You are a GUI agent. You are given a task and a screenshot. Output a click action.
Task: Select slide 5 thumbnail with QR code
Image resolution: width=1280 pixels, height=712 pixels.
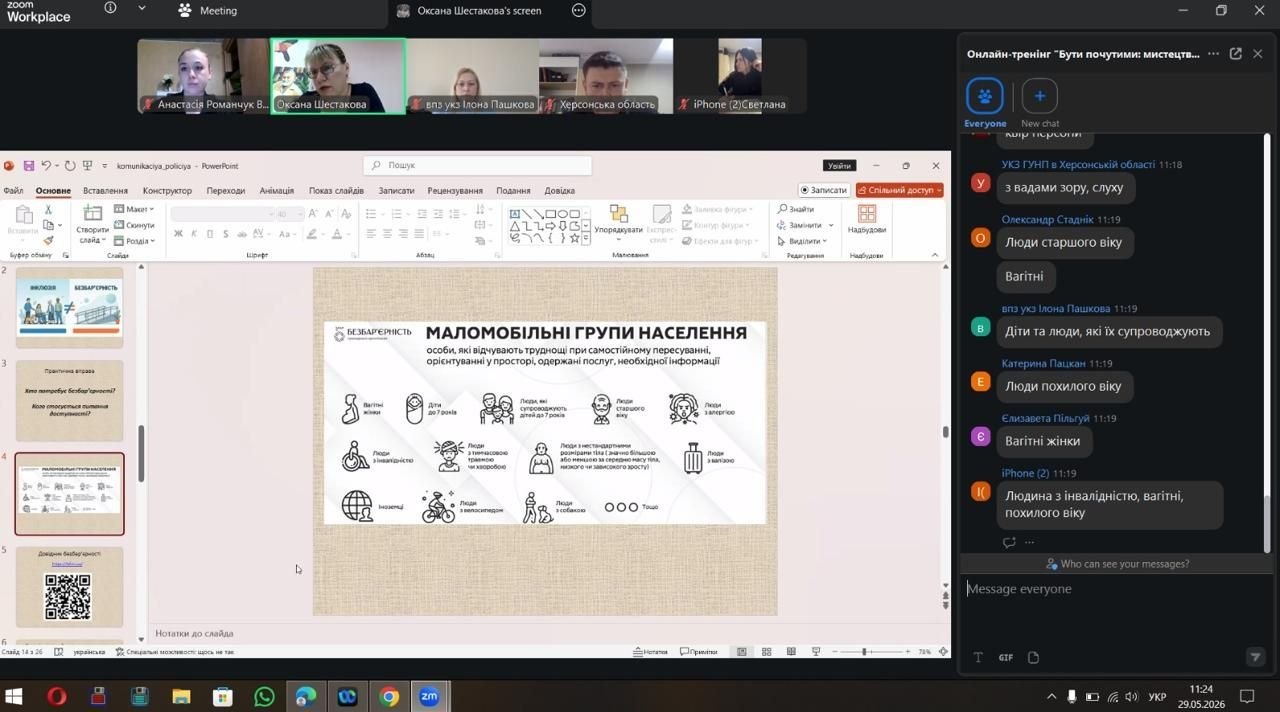tap(70, 587)
